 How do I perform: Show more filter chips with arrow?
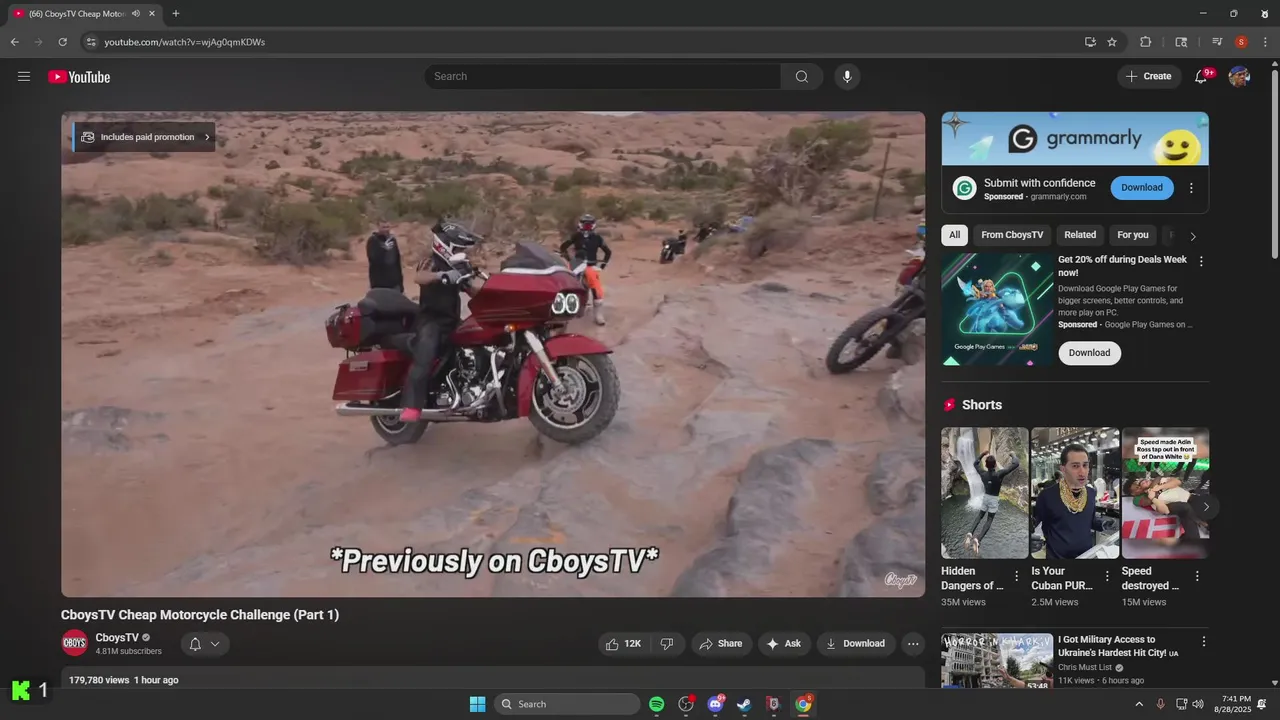(1192, 236)
